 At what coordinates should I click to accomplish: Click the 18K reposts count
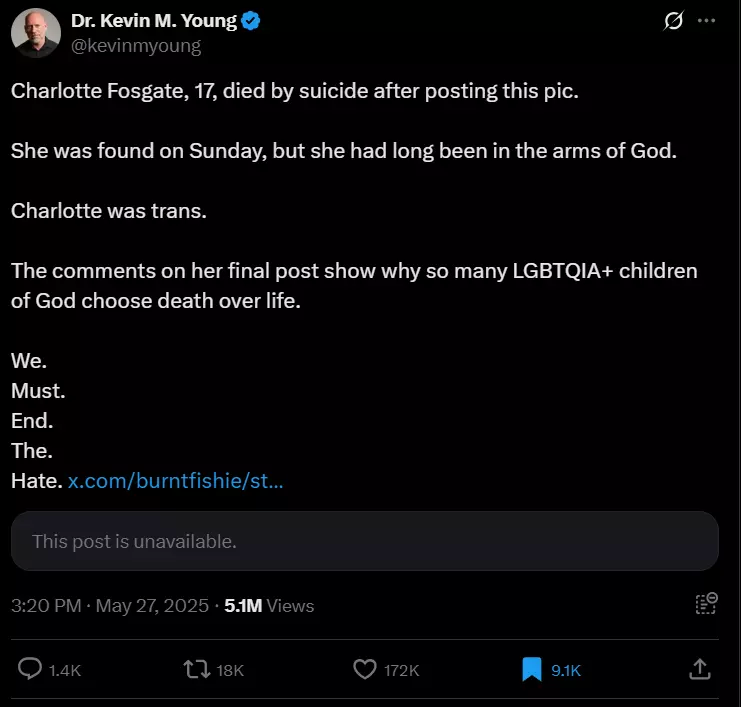pyautogui.click(x=230, y=670)
